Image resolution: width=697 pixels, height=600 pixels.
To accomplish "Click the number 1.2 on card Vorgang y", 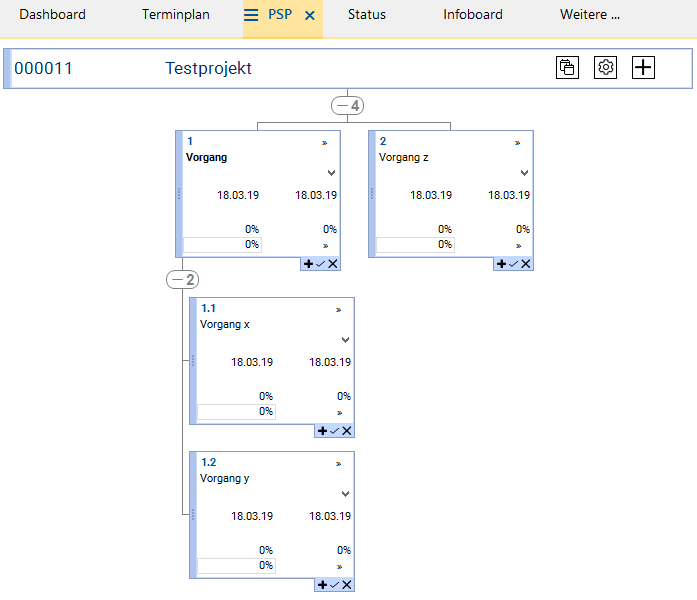I will 208,462.
